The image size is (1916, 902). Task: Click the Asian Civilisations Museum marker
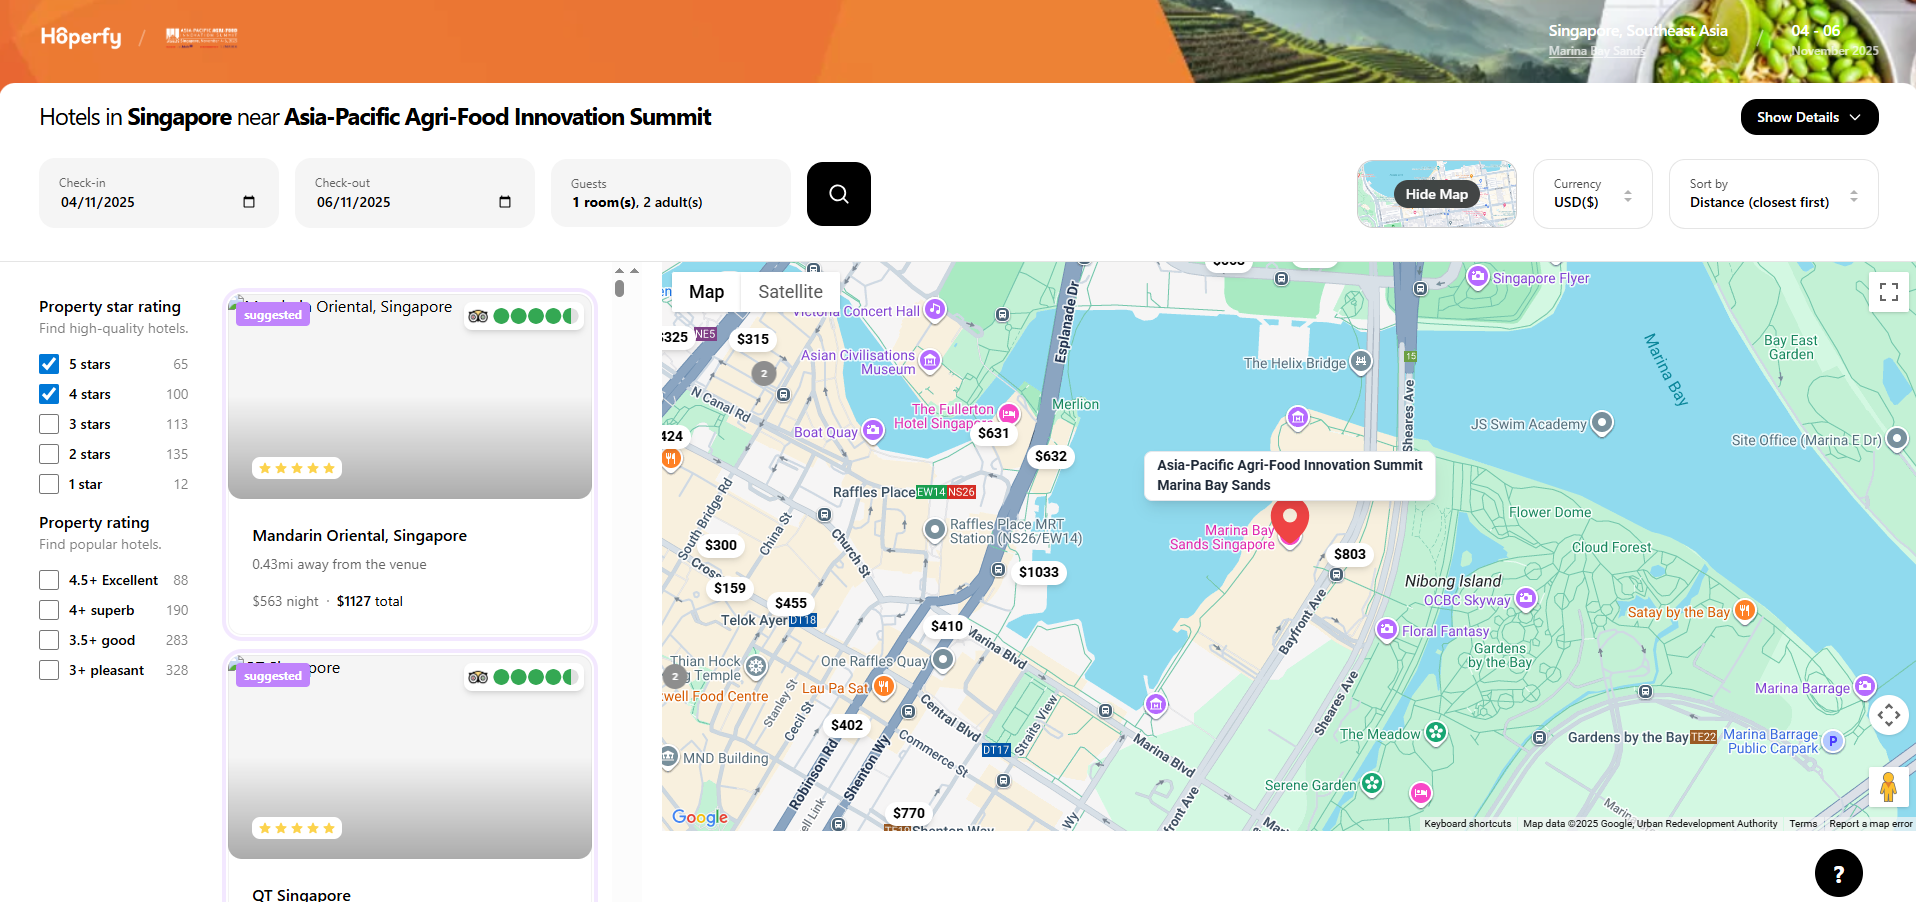[x=930, y=360]
